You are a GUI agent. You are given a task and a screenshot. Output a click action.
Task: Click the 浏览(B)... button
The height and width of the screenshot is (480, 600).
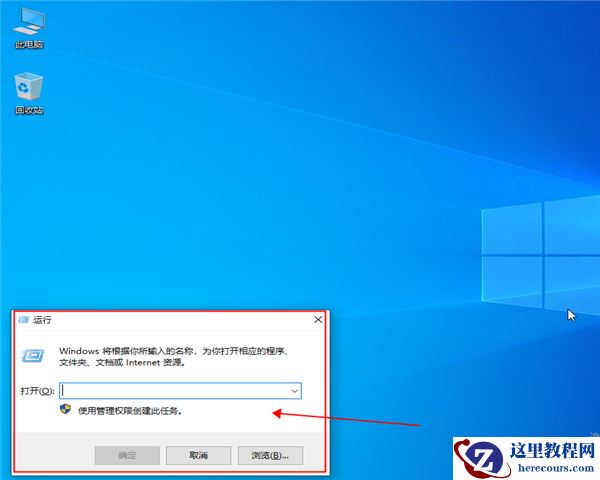(x=270, y=455)
